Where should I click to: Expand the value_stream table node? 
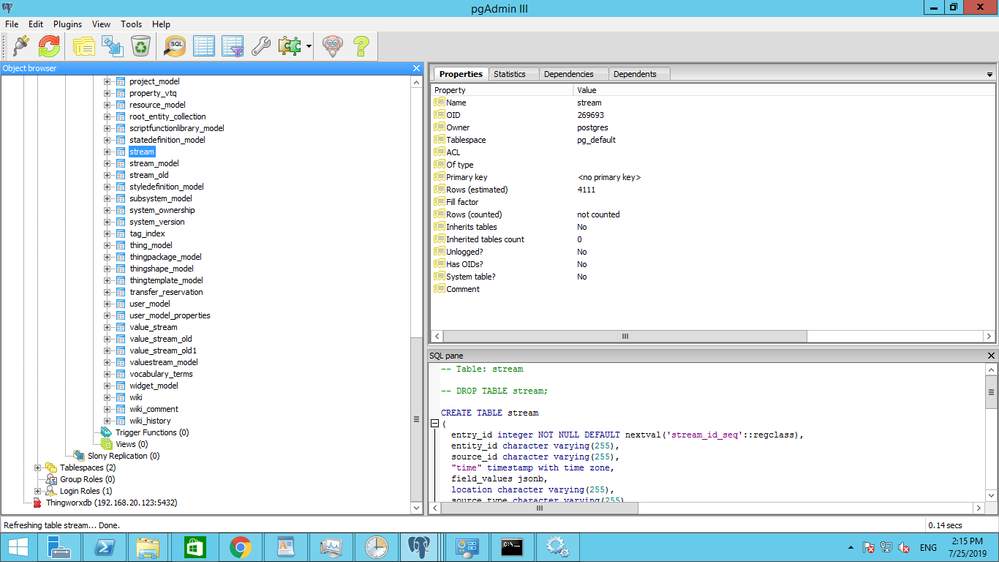click(x=107, y=327)
